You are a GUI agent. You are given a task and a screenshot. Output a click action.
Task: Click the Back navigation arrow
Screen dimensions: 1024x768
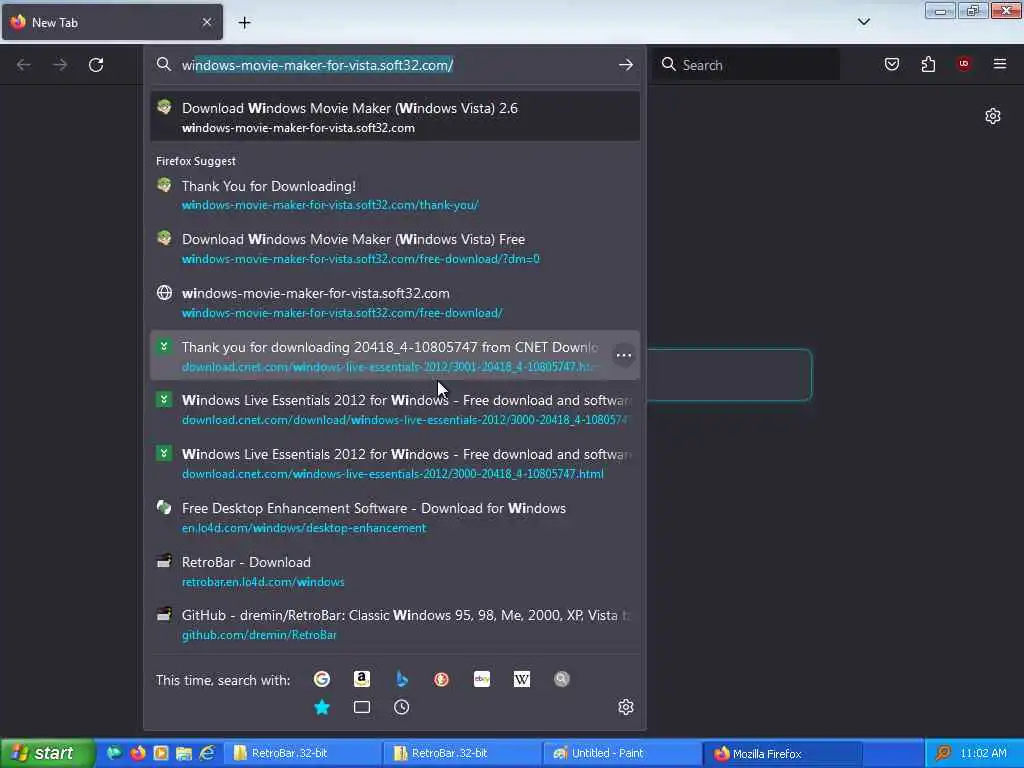24,65
